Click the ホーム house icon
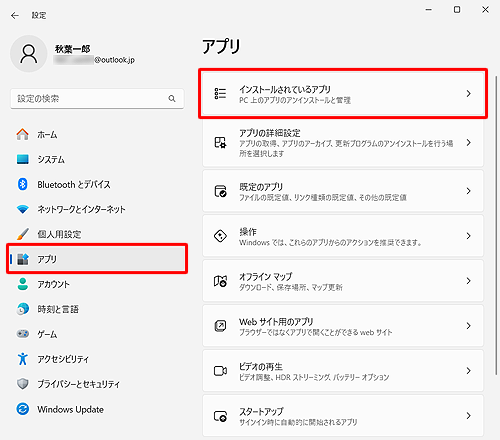The width and height of the screenshot is (500, 440). click(23, 134)
